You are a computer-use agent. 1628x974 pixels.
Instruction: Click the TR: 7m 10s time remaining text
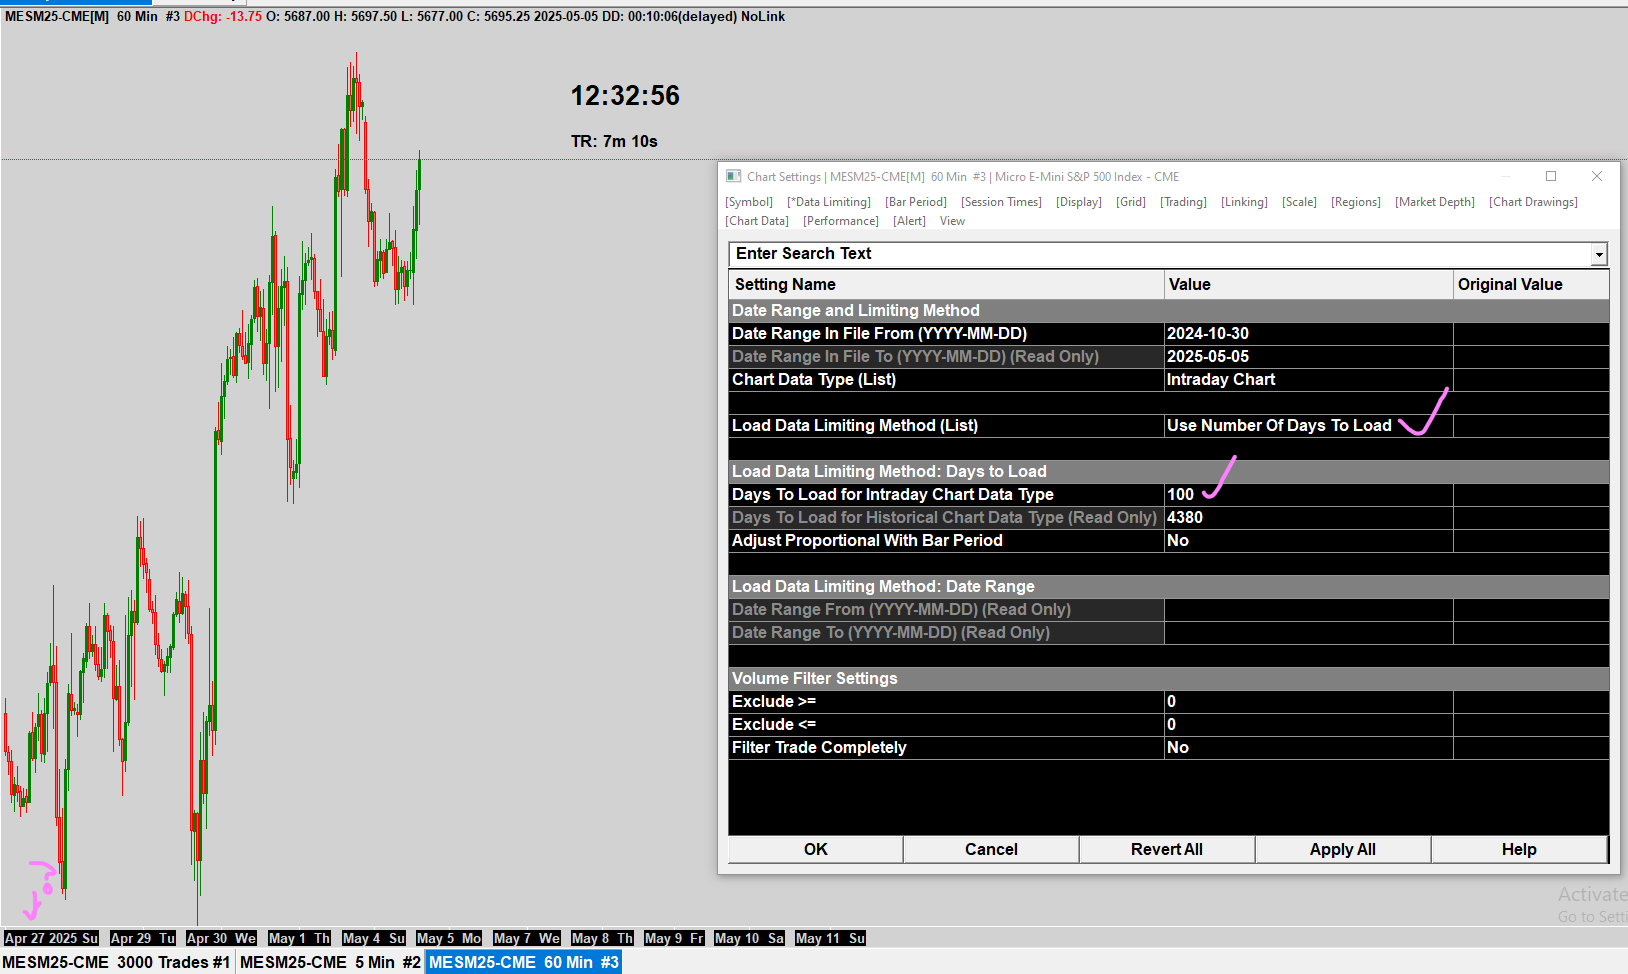click(614, 142)
